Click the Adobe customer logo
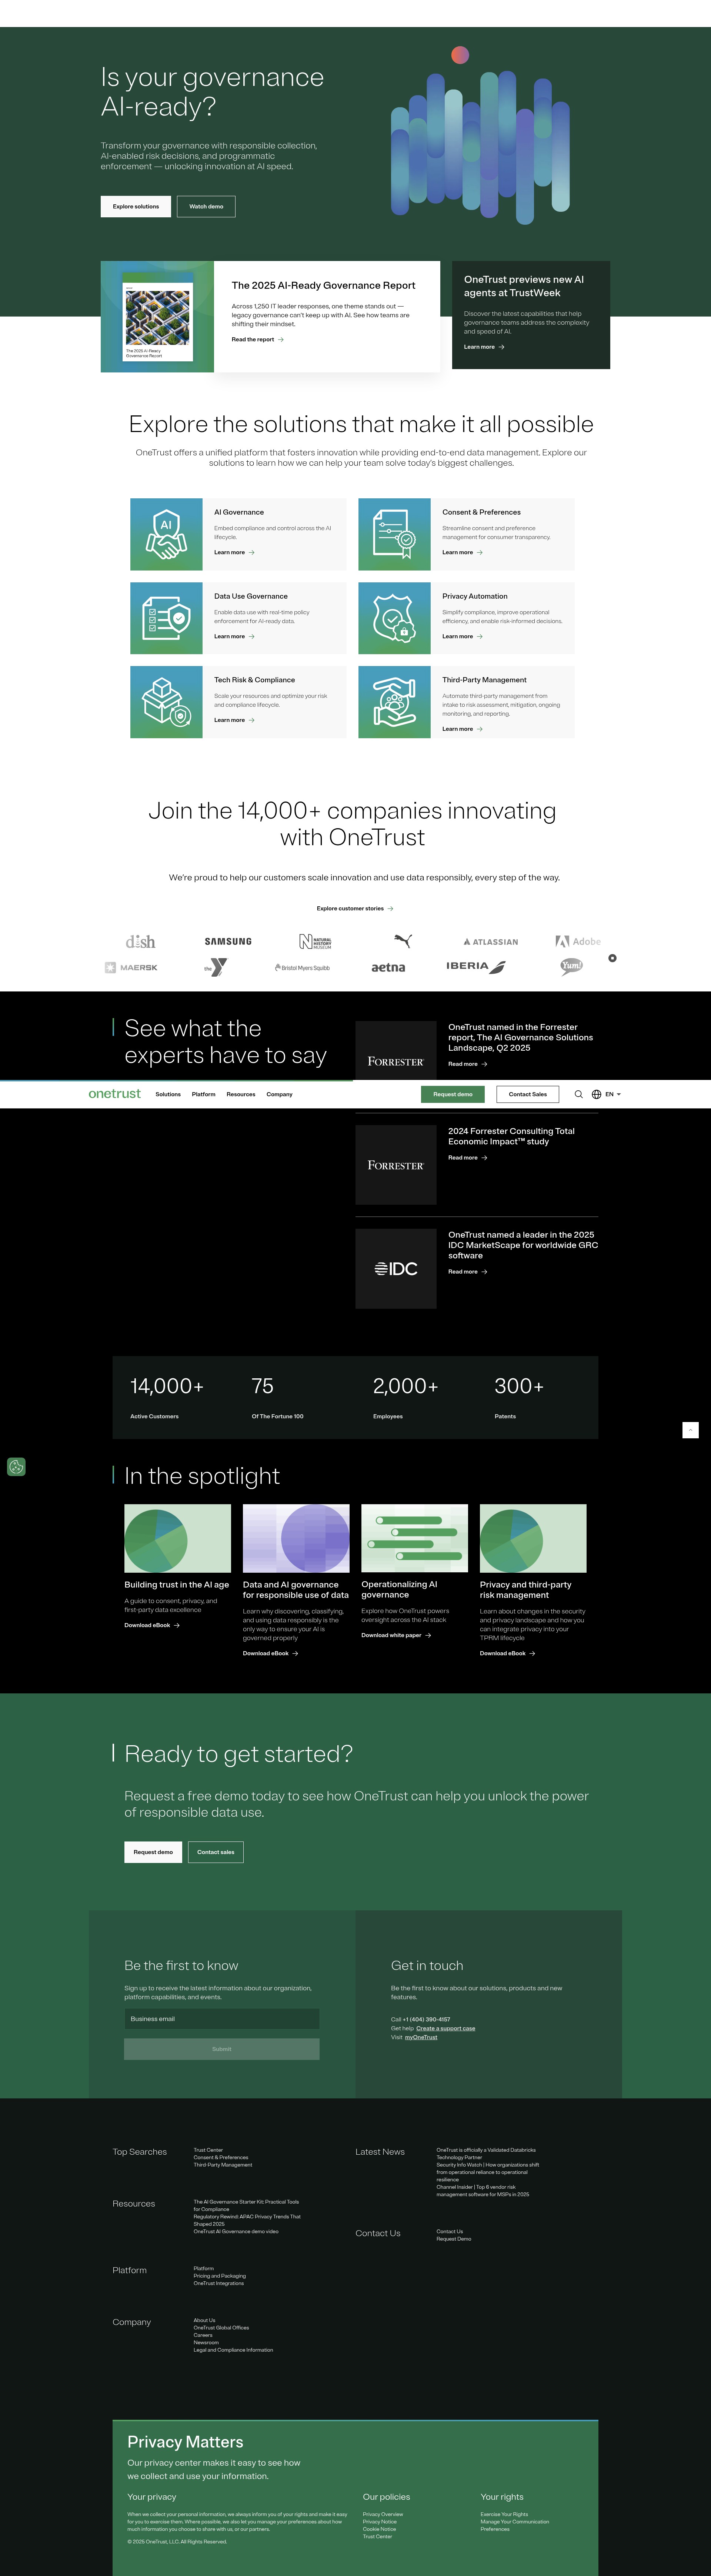711x2576 pixels. pos(578,941)
